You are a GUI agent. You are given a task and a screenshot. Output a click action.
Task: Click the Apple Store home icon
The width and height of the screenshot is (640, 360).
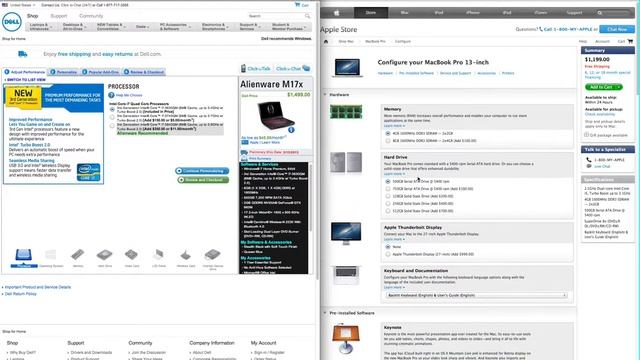[326, 41]
